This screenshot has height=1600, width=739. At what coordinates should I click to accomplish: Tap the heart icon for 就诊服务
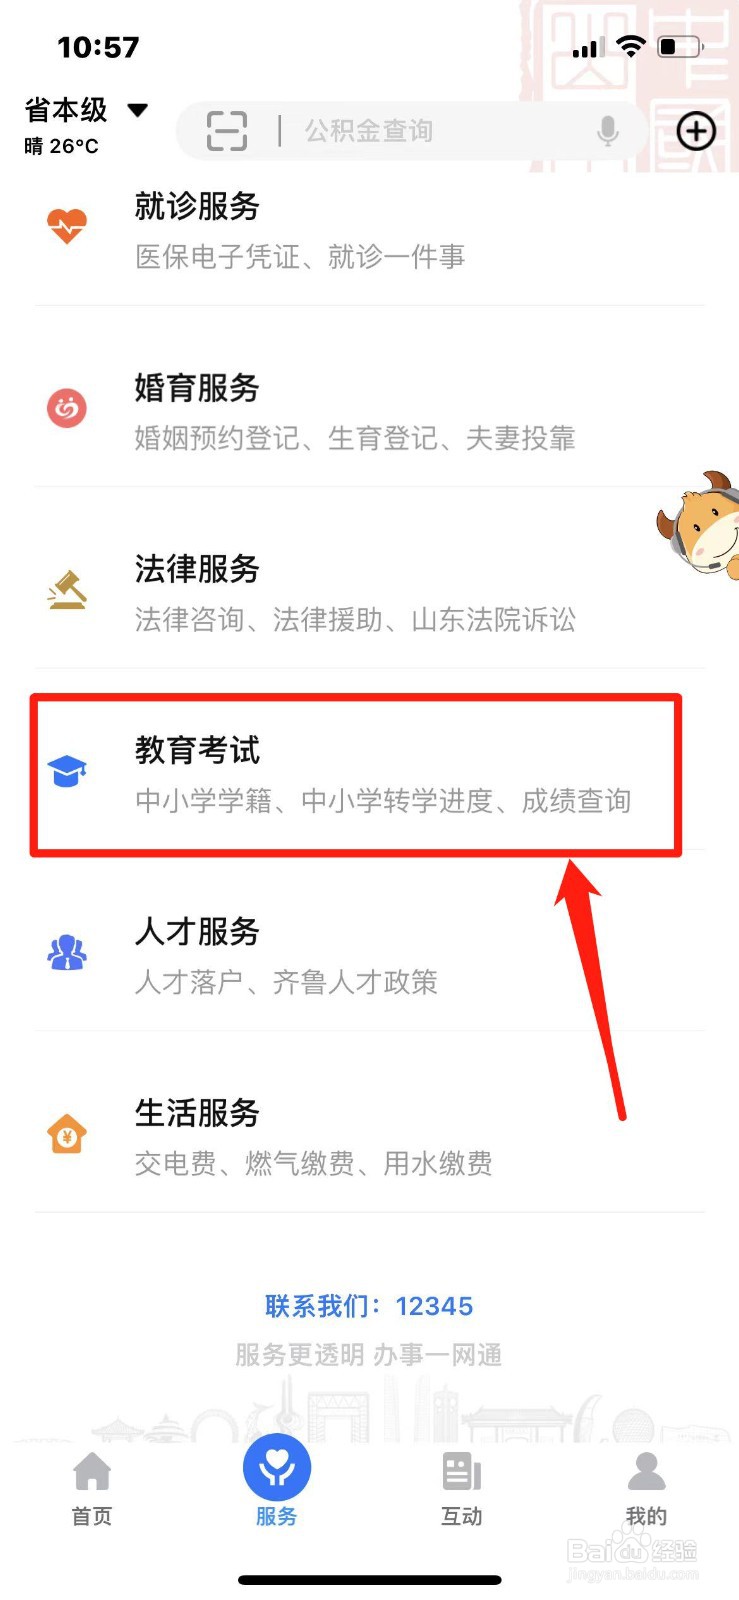pyautogui.click(x=67, y=227)
